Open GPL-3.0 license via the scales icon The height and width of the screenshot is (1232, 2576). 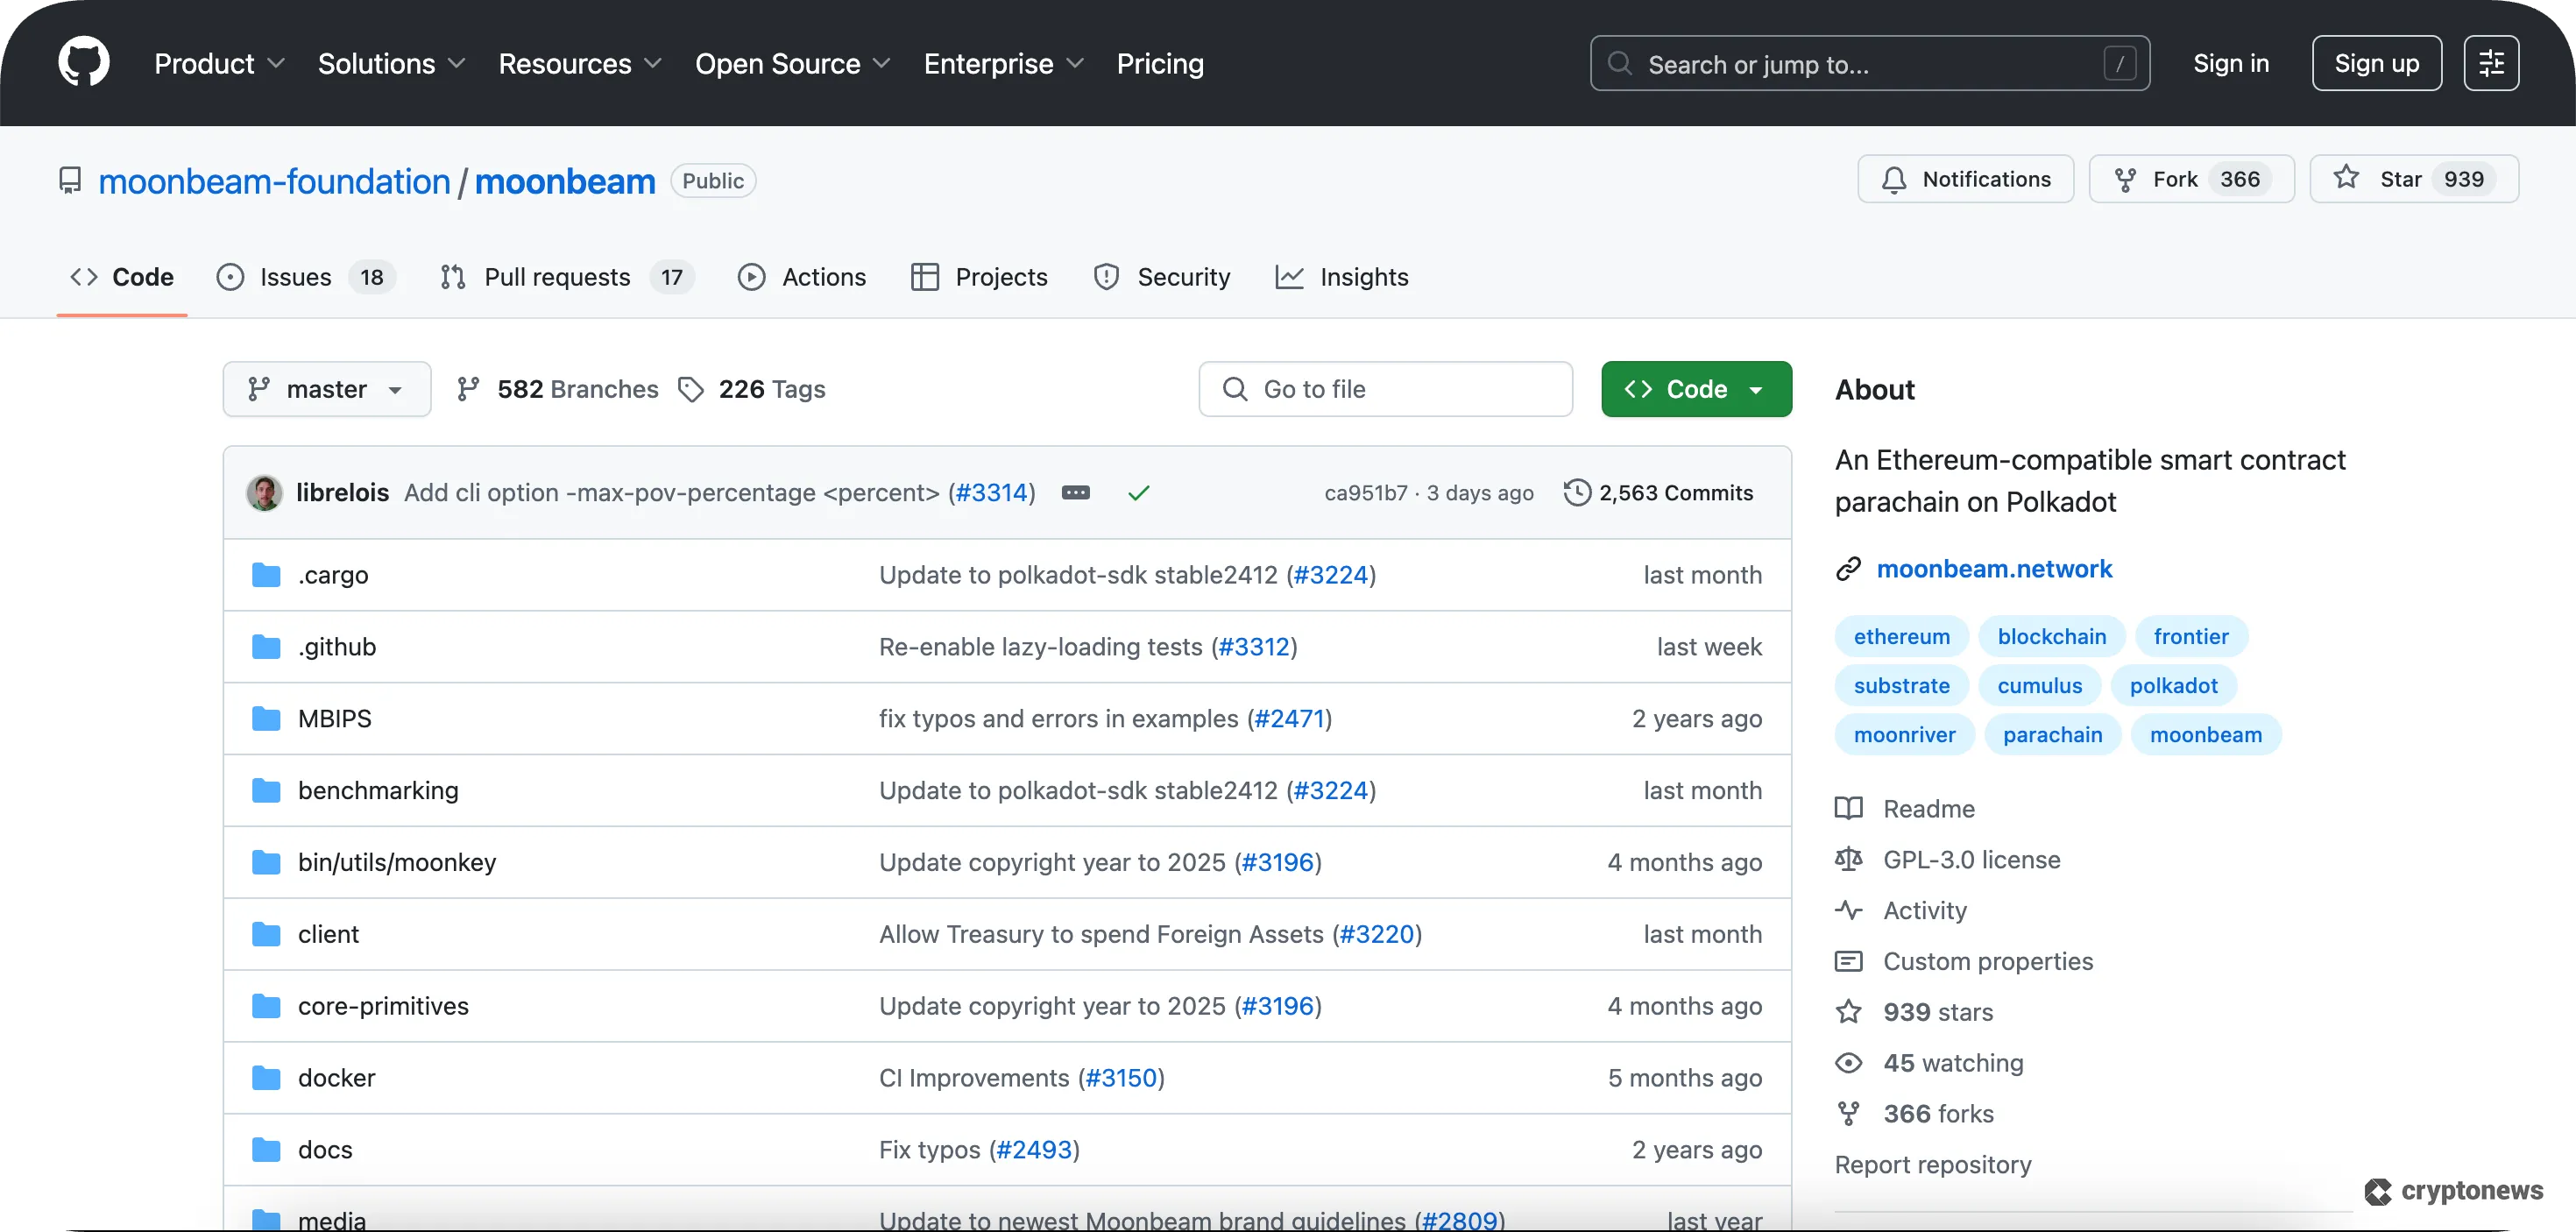tap(1850, 859)
